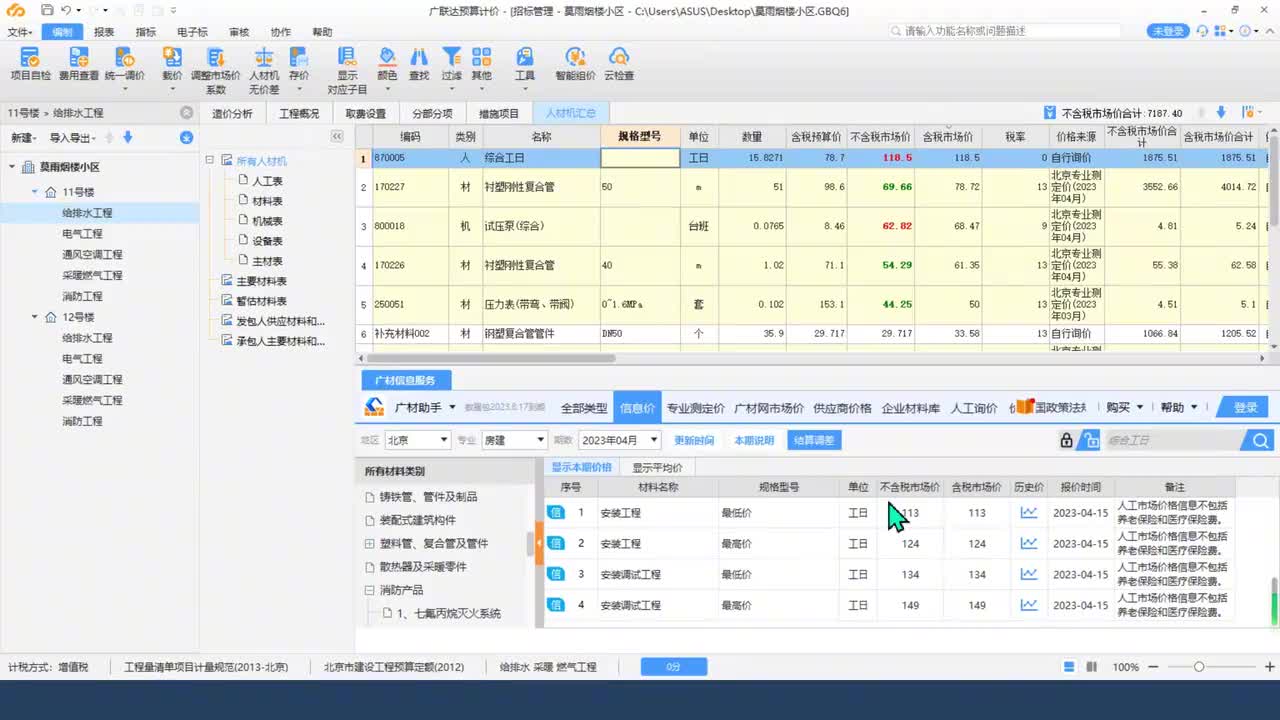Open the 新建 dropdown in project panel
The height and width of the screenshot is (720, 1280).
point(24,137)
